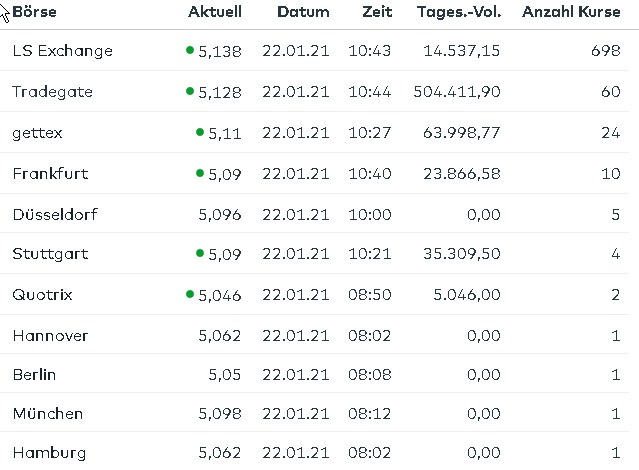The image size is (639, 470).
Task: Click the München exchange name
Action: (x=47, y=414)
